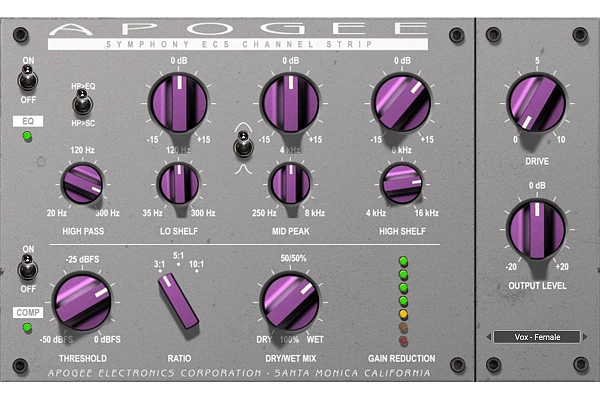The width and height of the screenshot is (600, 400).
Task: Click the Apogee logo
Action: pos(238,29)
